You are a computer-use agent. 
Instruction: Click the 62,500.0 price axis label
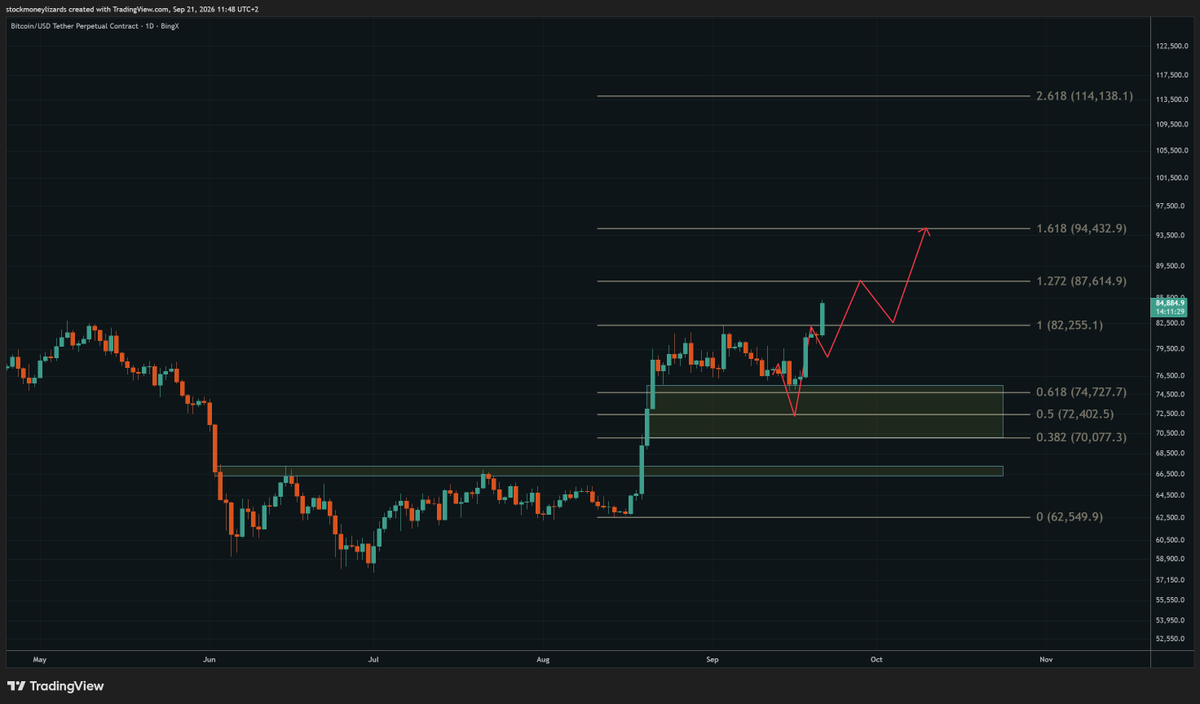tap(1169, 518)
